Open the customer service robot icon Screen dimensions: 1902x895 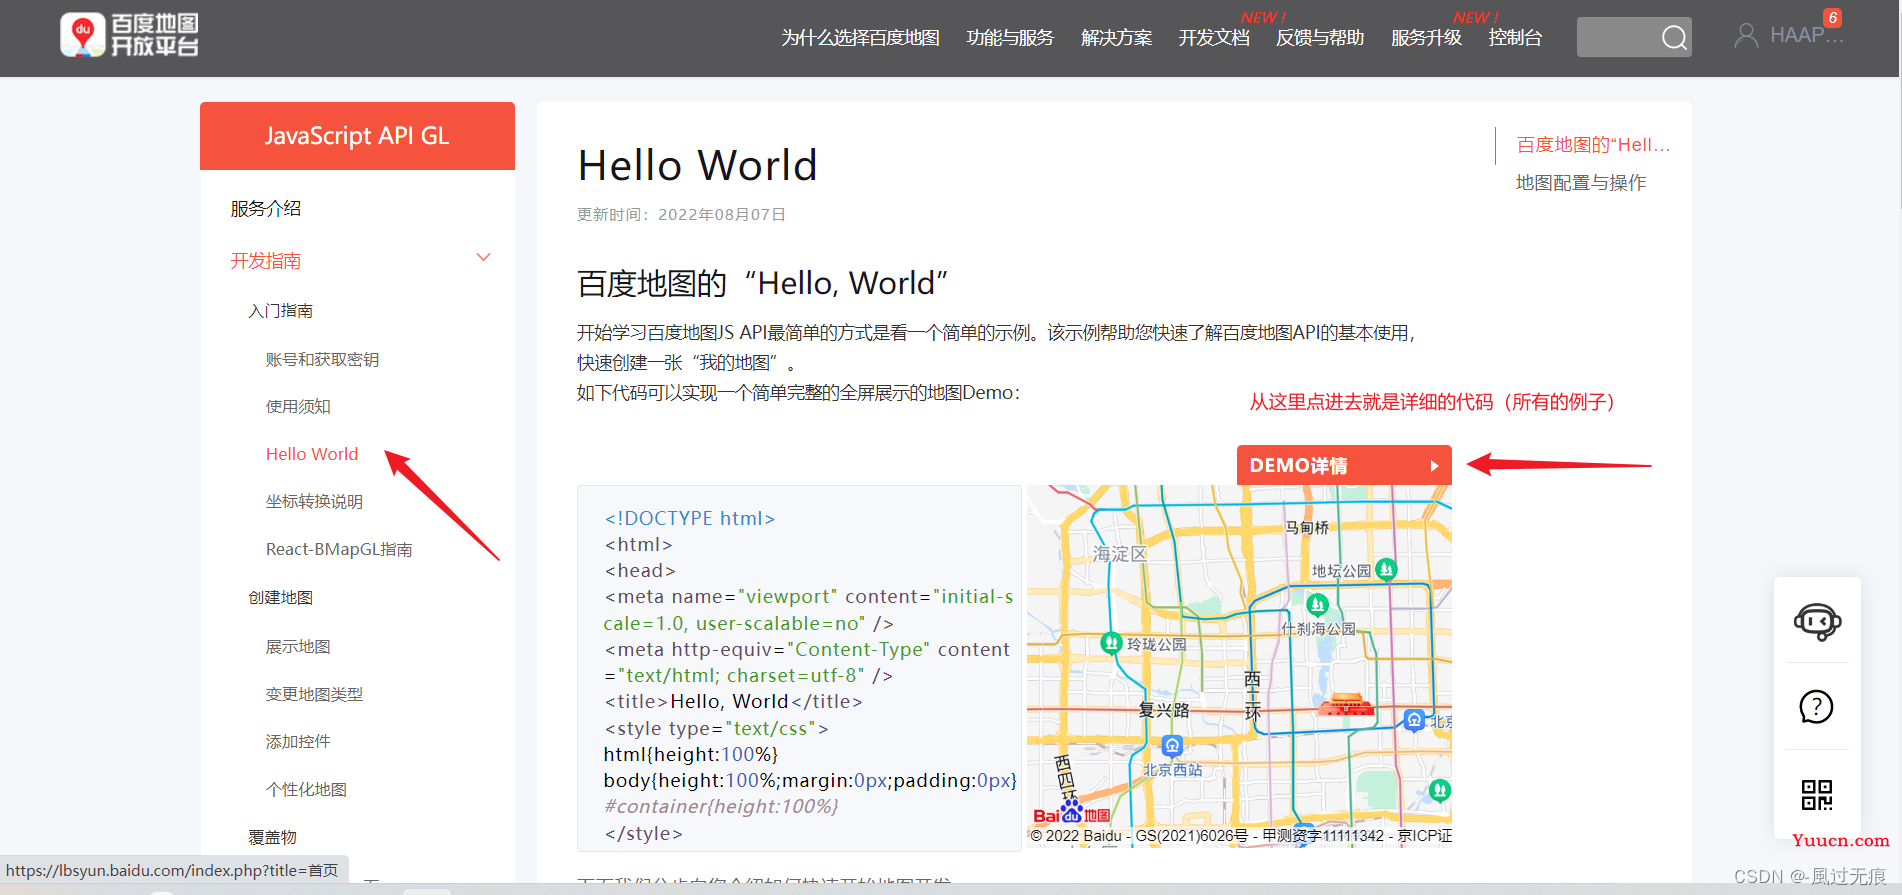tap(1817, 621)
